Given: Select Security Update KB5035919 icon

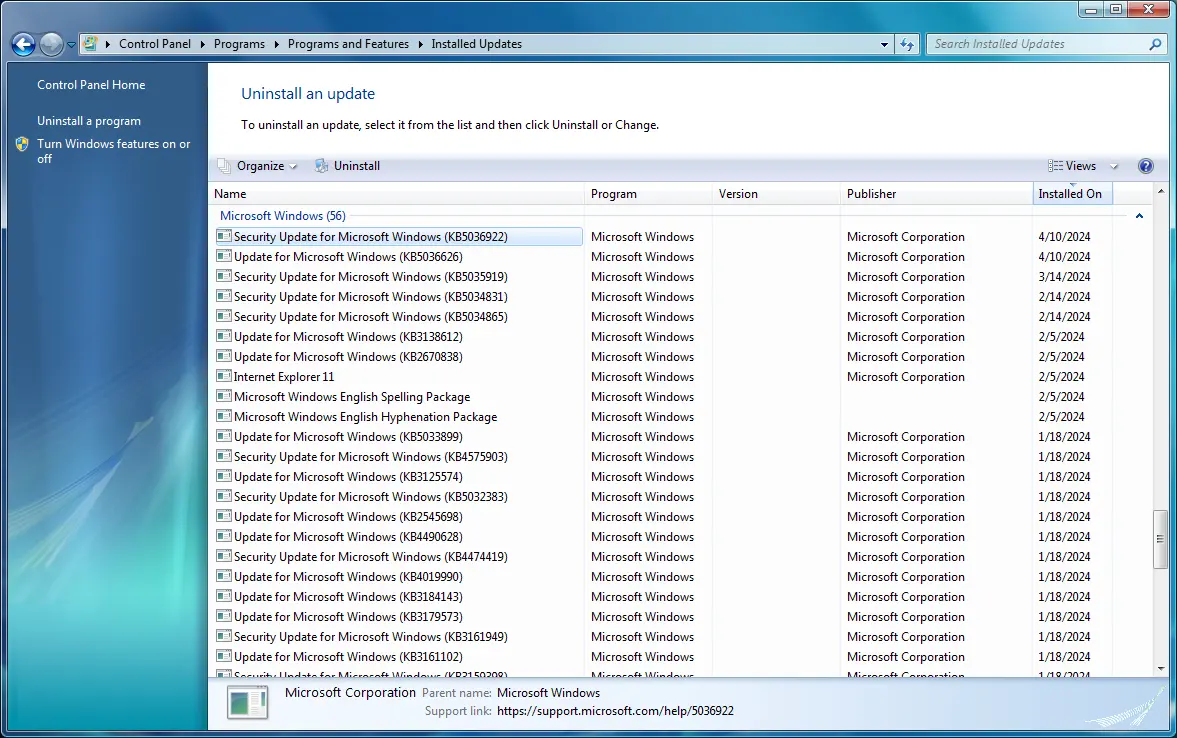Looking at the screenshot, I should point(224,276).
